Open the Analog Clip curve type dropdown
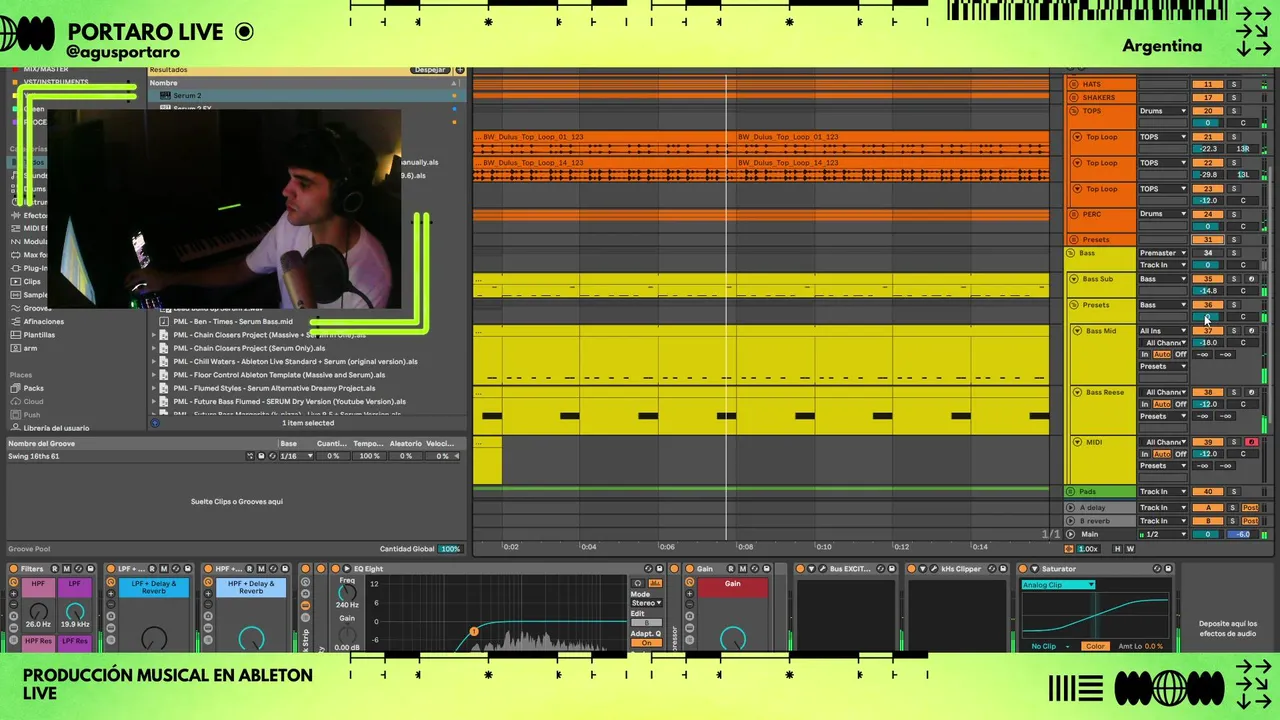Screen dimensions: 1280x720 point(1057,585)
